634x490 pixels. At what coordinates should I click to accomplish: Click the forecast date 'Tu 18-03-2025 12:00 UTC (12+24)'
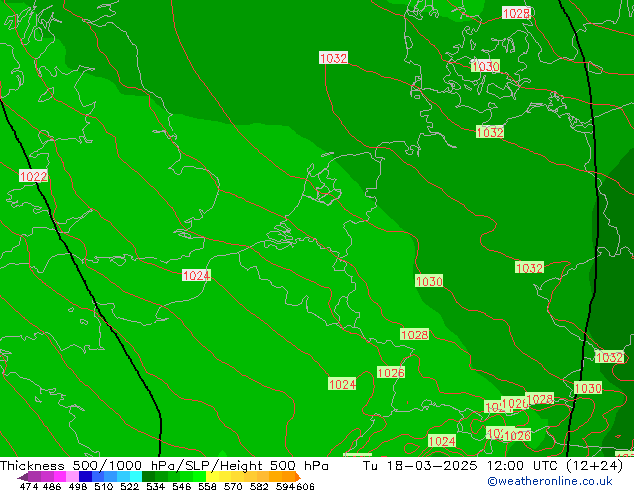click(x=493, y=466)
